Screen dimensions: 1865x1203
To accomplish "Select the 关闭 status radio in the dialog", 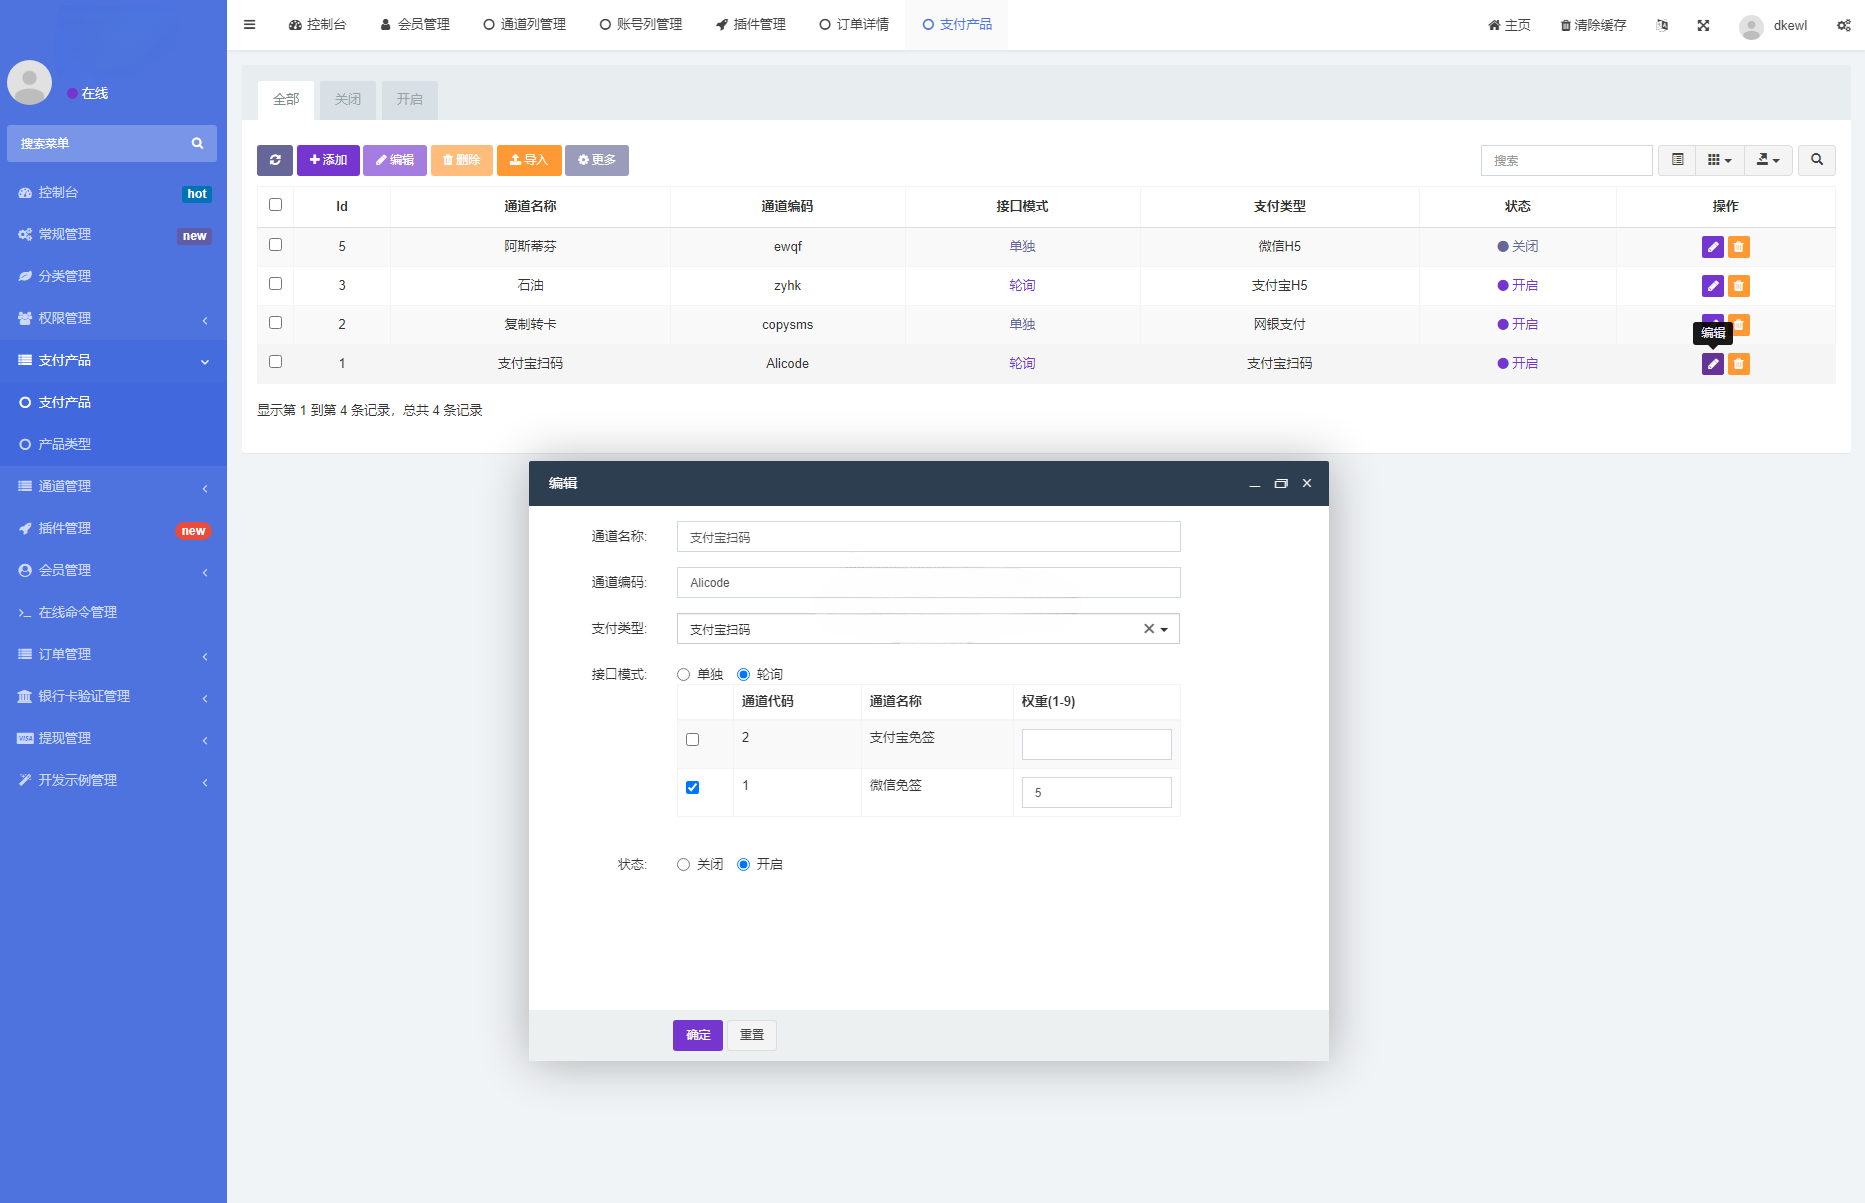I will click(x=683, y=864).
